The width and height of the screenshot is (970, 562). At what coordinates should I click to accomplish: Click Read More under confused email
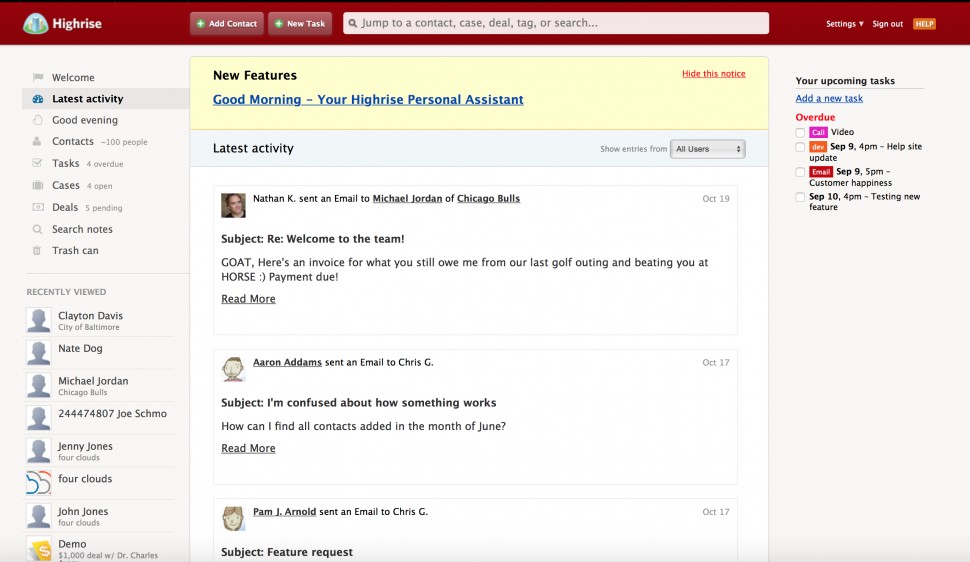click(248, 448)
